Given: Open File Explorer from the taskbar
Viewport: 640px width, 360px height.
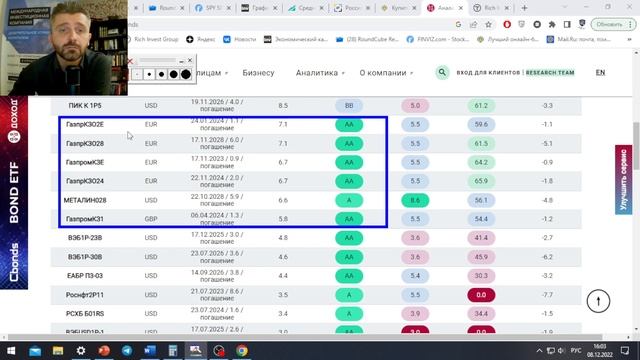Looking at the screenshot, I should (x=58, y=351).
